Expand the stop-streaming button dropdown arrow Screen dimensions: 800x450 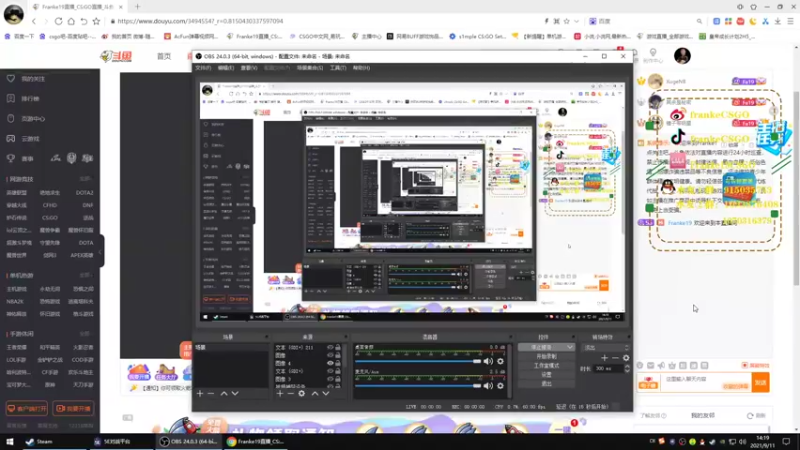coord(570,347)
